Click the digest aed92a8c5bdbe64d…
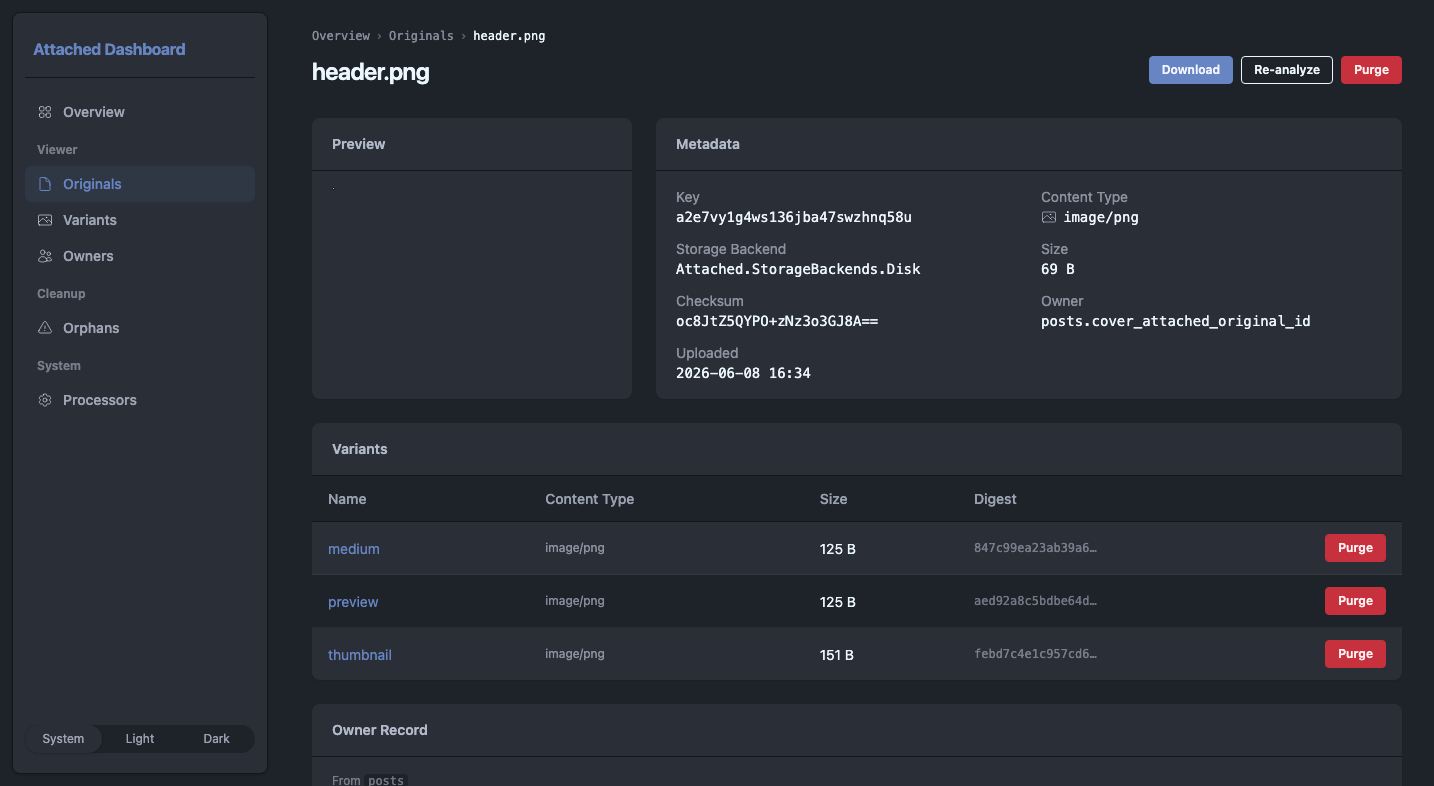Screen dimensions: 1434x786 point(1036,601)
